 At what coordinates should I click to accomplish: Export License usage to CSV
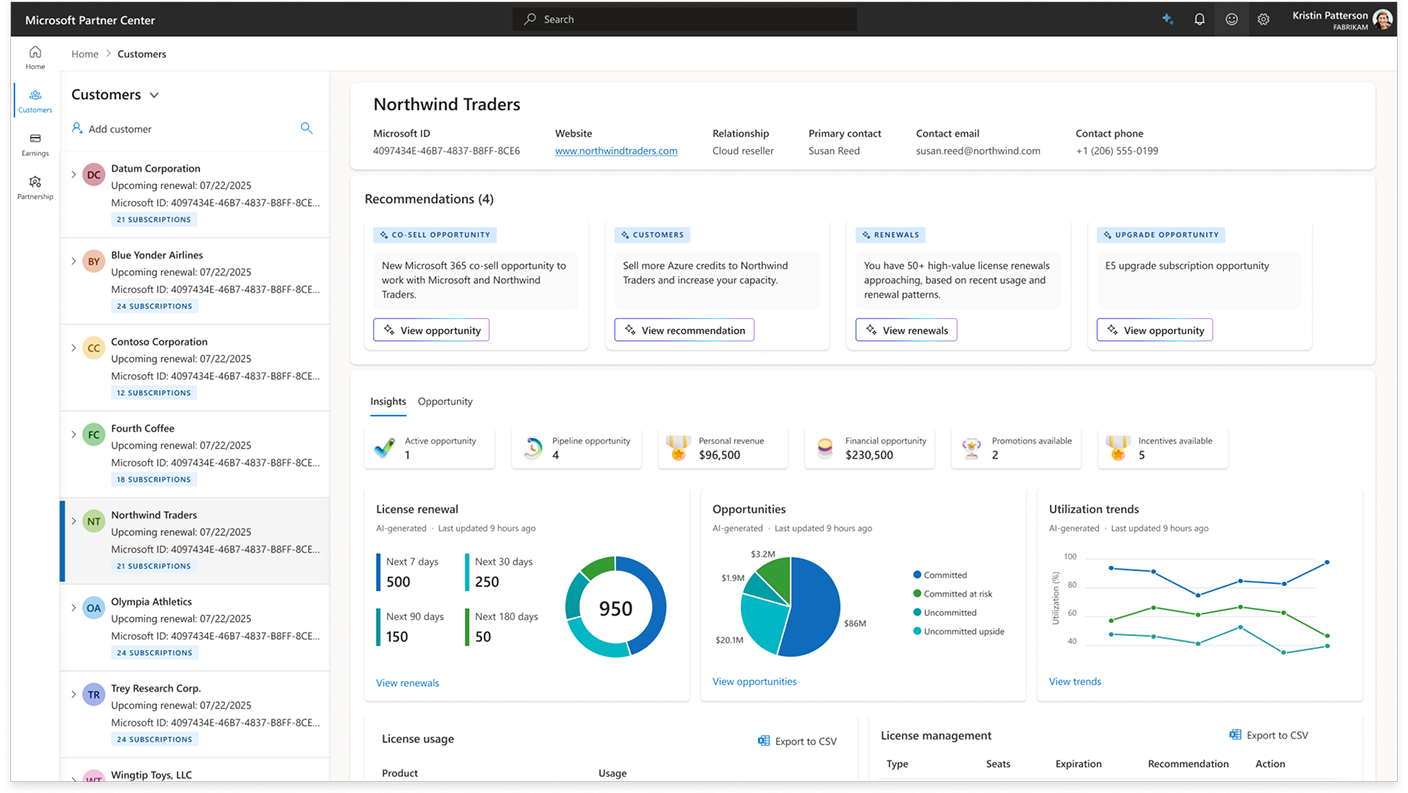(x=797, y=741)
